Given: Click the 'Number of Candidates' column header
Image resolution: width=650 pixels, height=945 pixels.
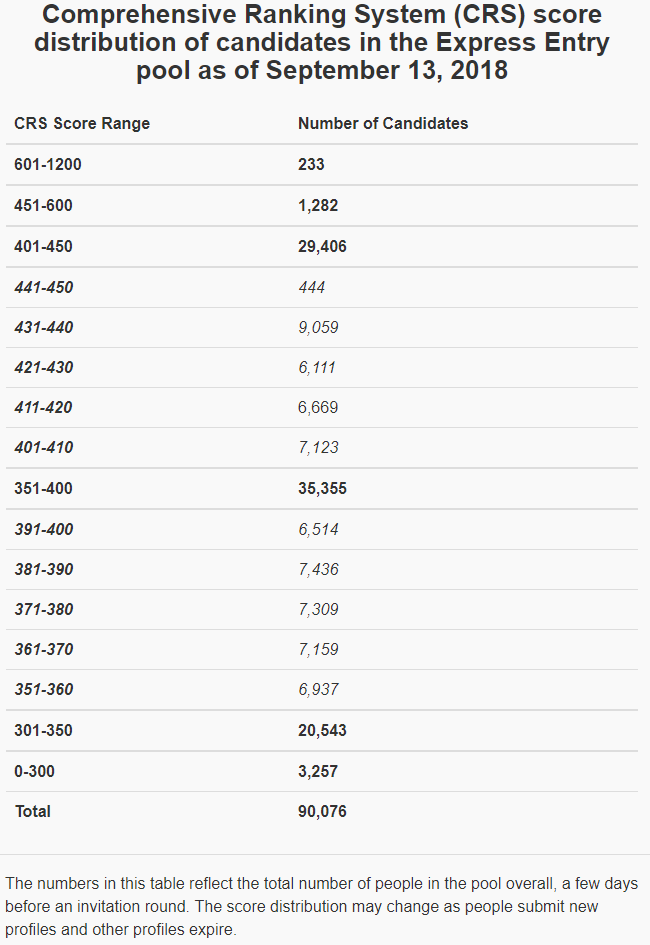Looking at the screenshot, I should tap(383, 123).
